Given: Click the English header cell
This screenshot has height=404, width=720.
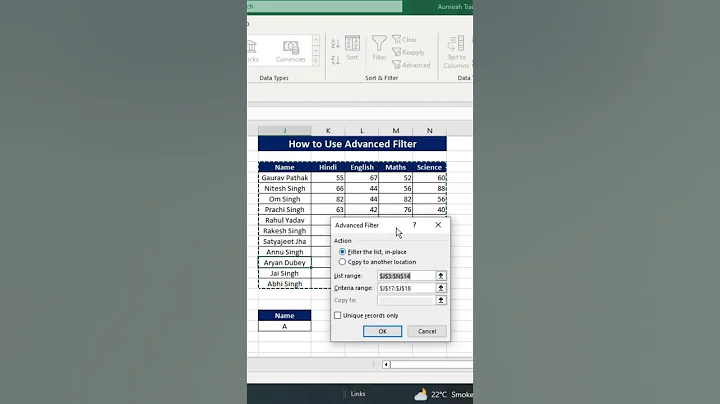Looking at the screenshot, I should click(x=362, y=167).
